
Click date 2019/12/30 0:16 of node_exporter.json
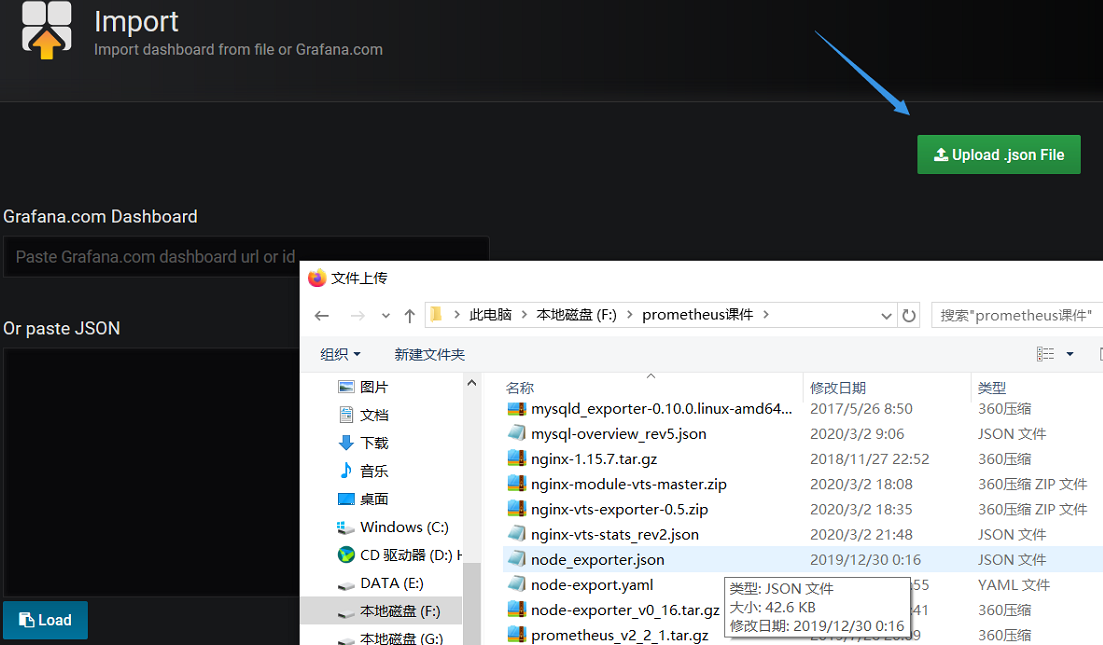pos(865,560)
